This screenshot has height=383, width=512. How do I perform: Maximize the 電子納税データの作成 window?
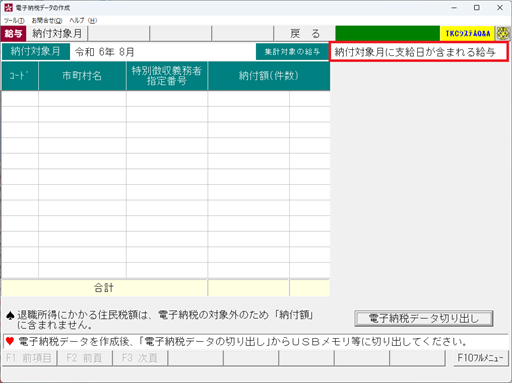pos(477,8)
